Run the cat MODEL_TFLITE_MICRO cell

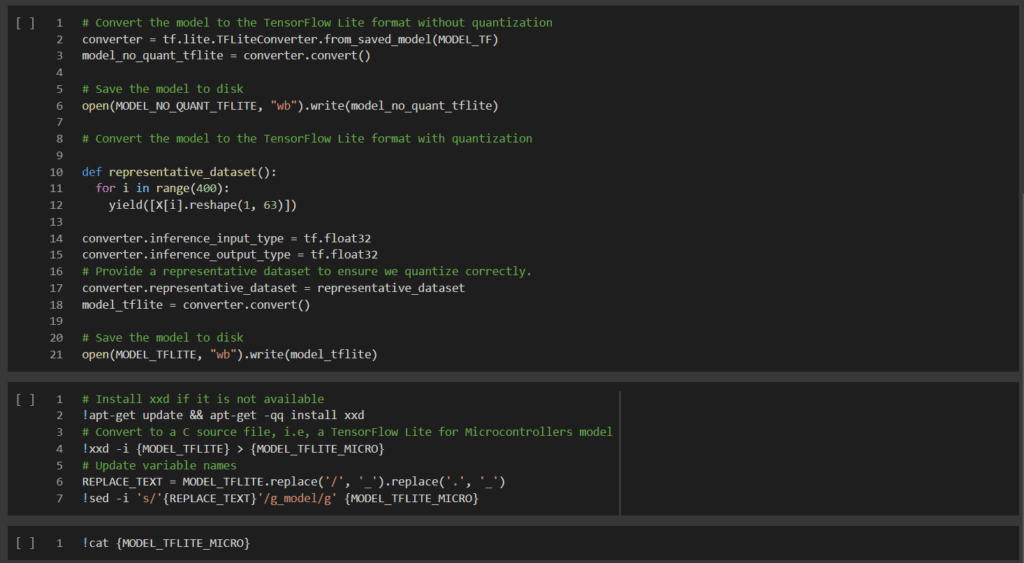coord(25,543)
